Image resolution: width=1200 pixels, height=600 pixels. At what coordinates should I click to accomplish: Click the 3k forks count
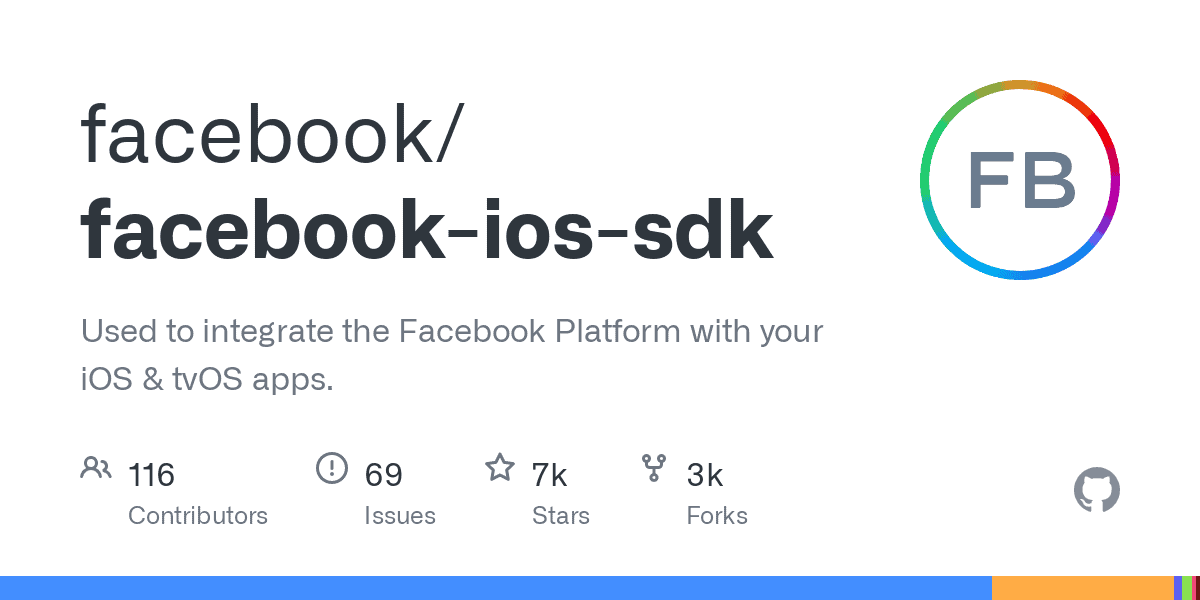pyautogui.click(x=705, y=475)
